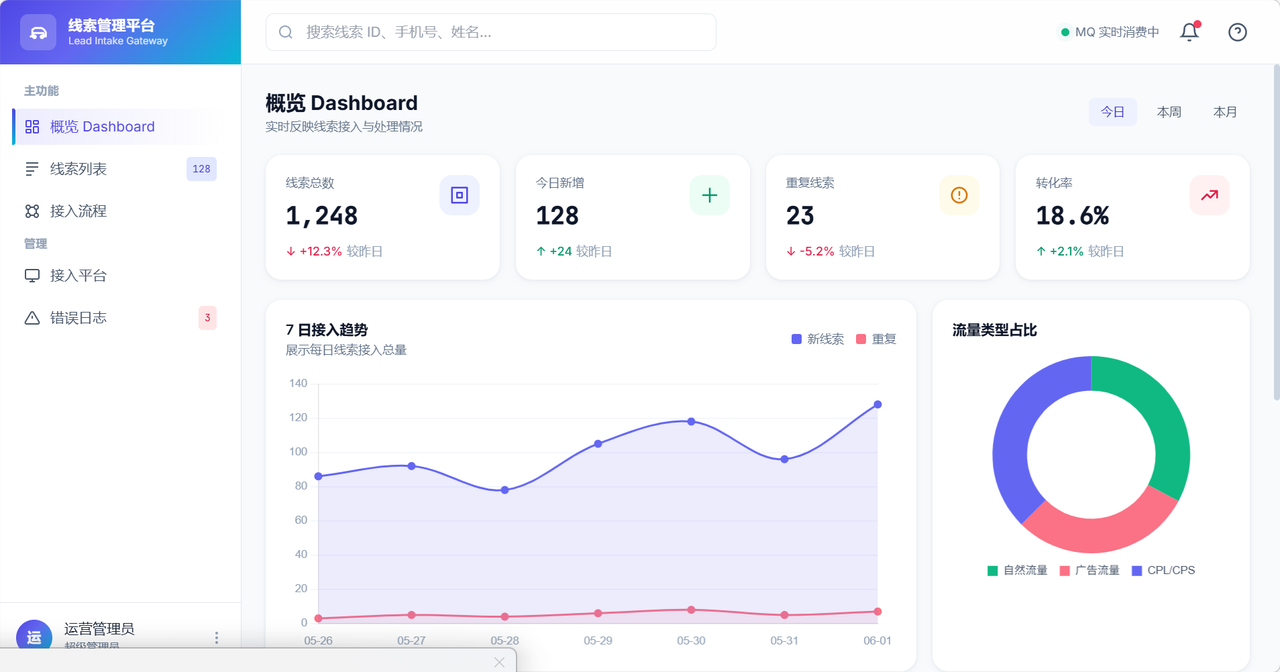
Task: Open 错误日志 in the sidebar
Action: pyautogui.click(x=120, y=318)
